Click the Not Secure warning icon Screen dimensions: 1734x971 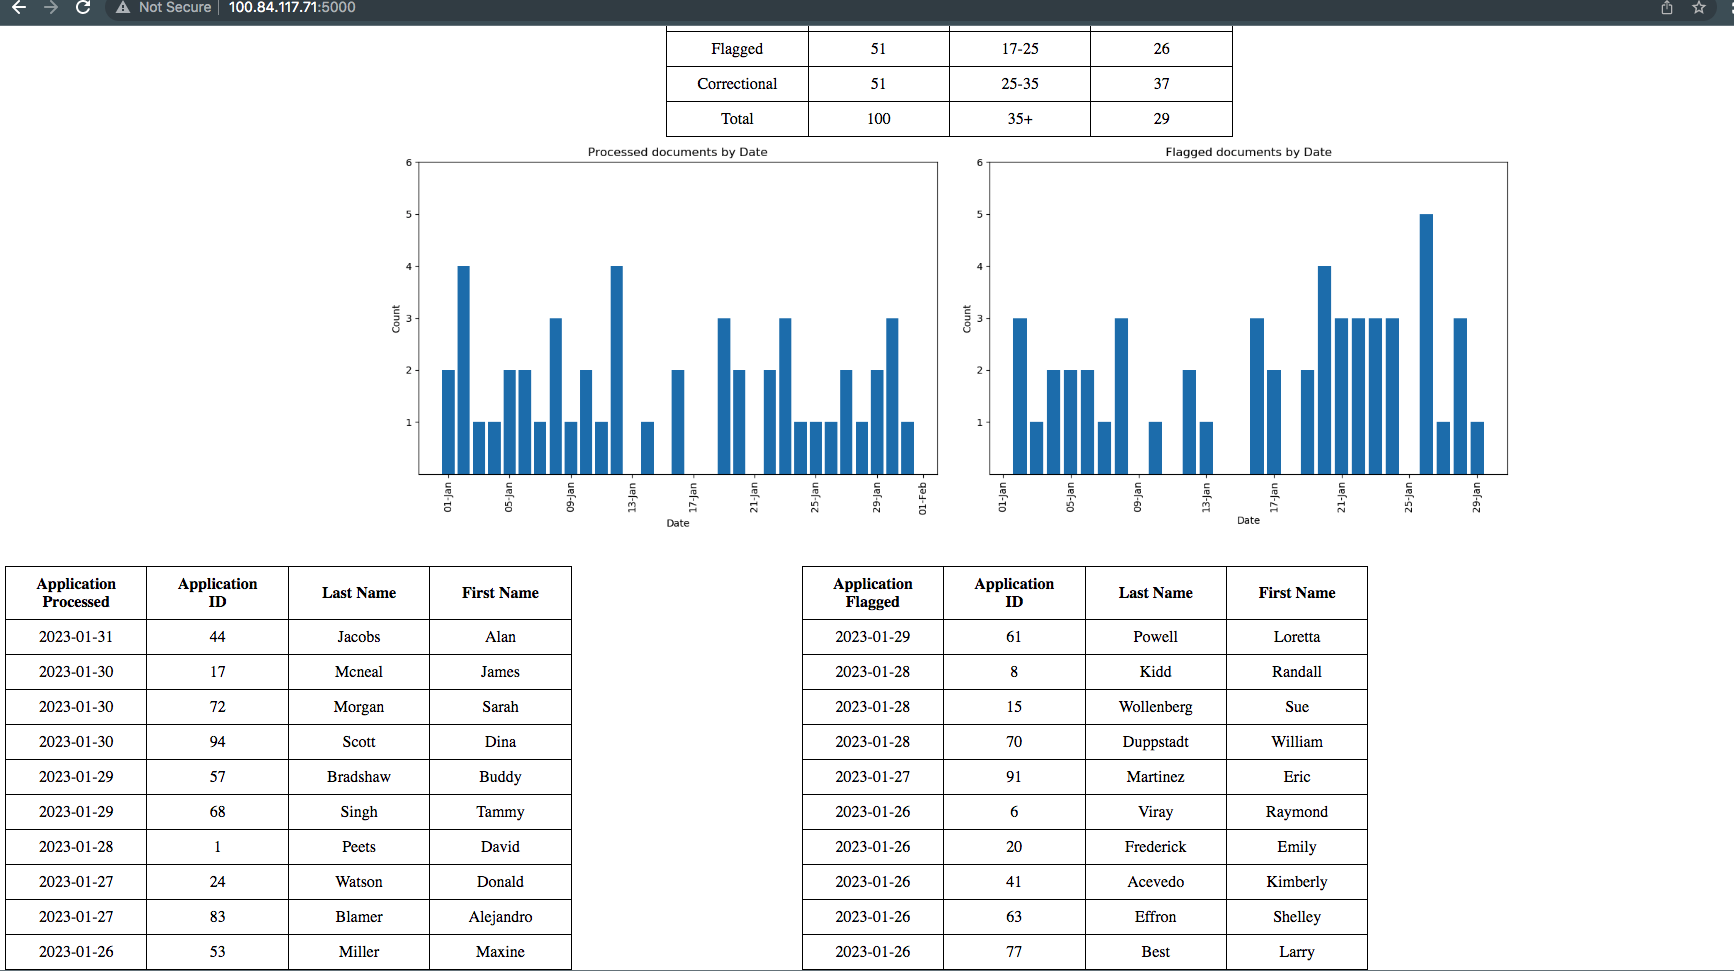click(x=123, y=8)
